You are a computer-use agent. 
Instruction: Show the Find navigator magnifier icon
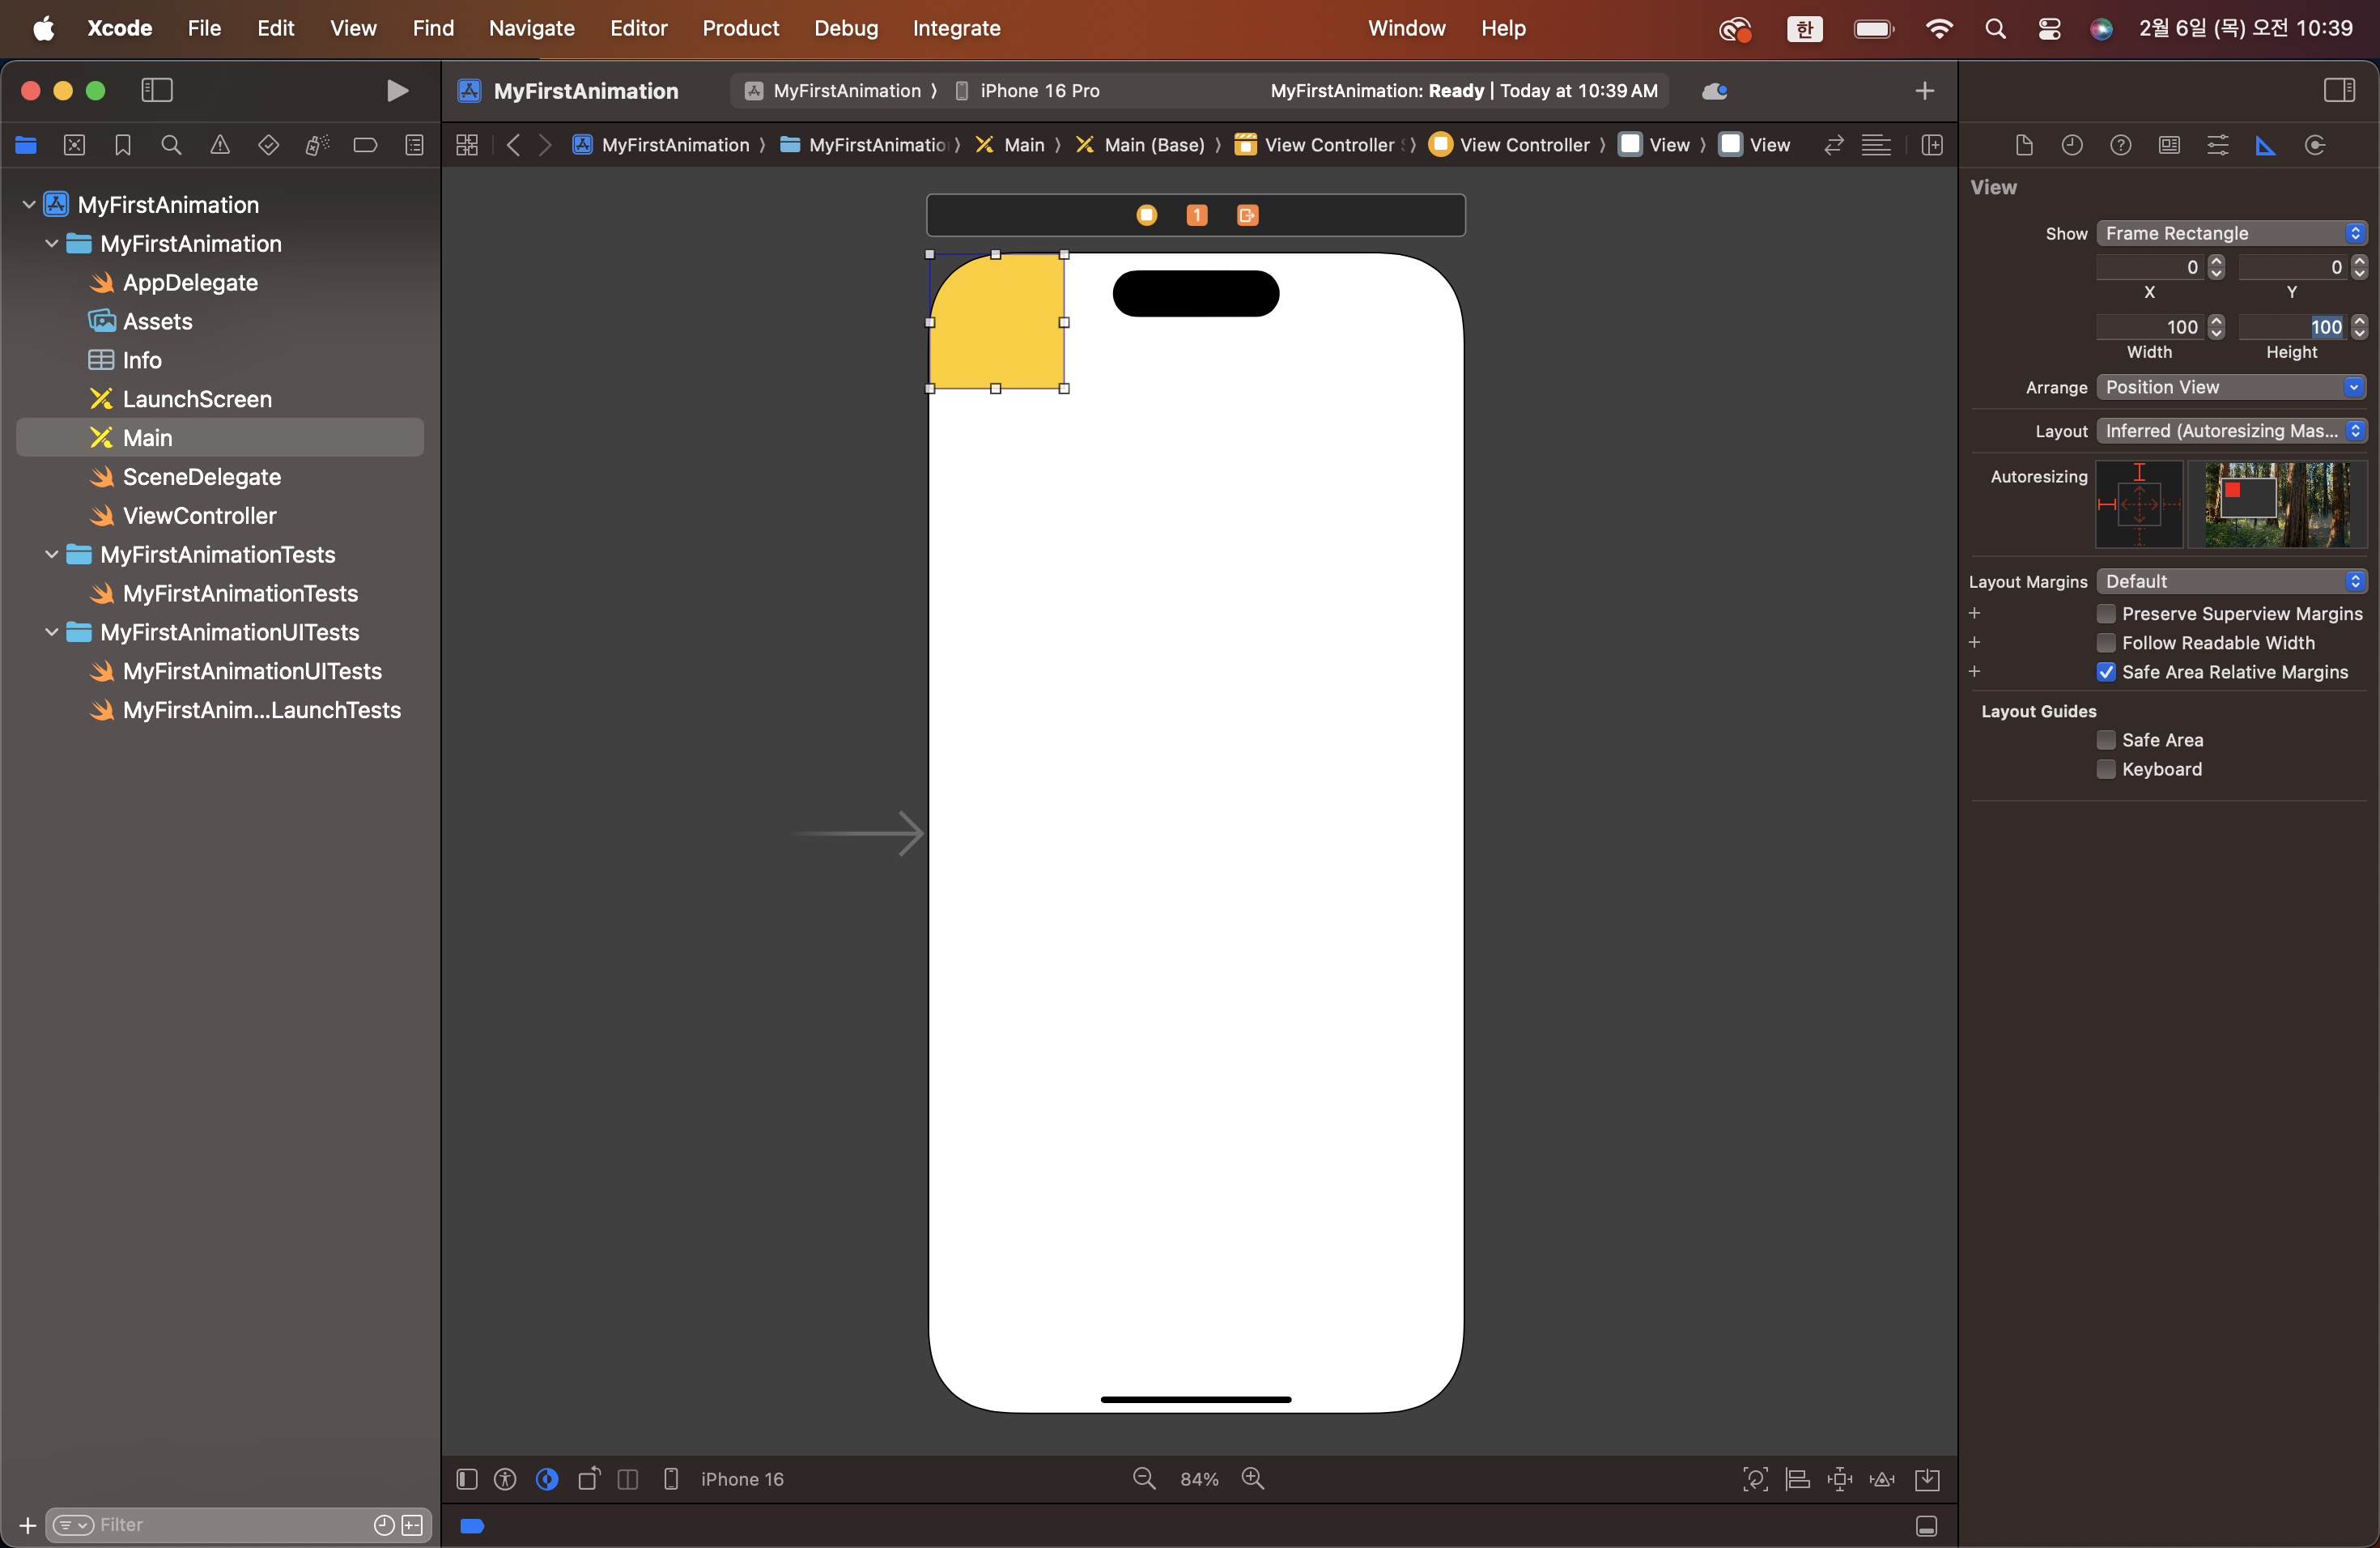pos(171,146)
